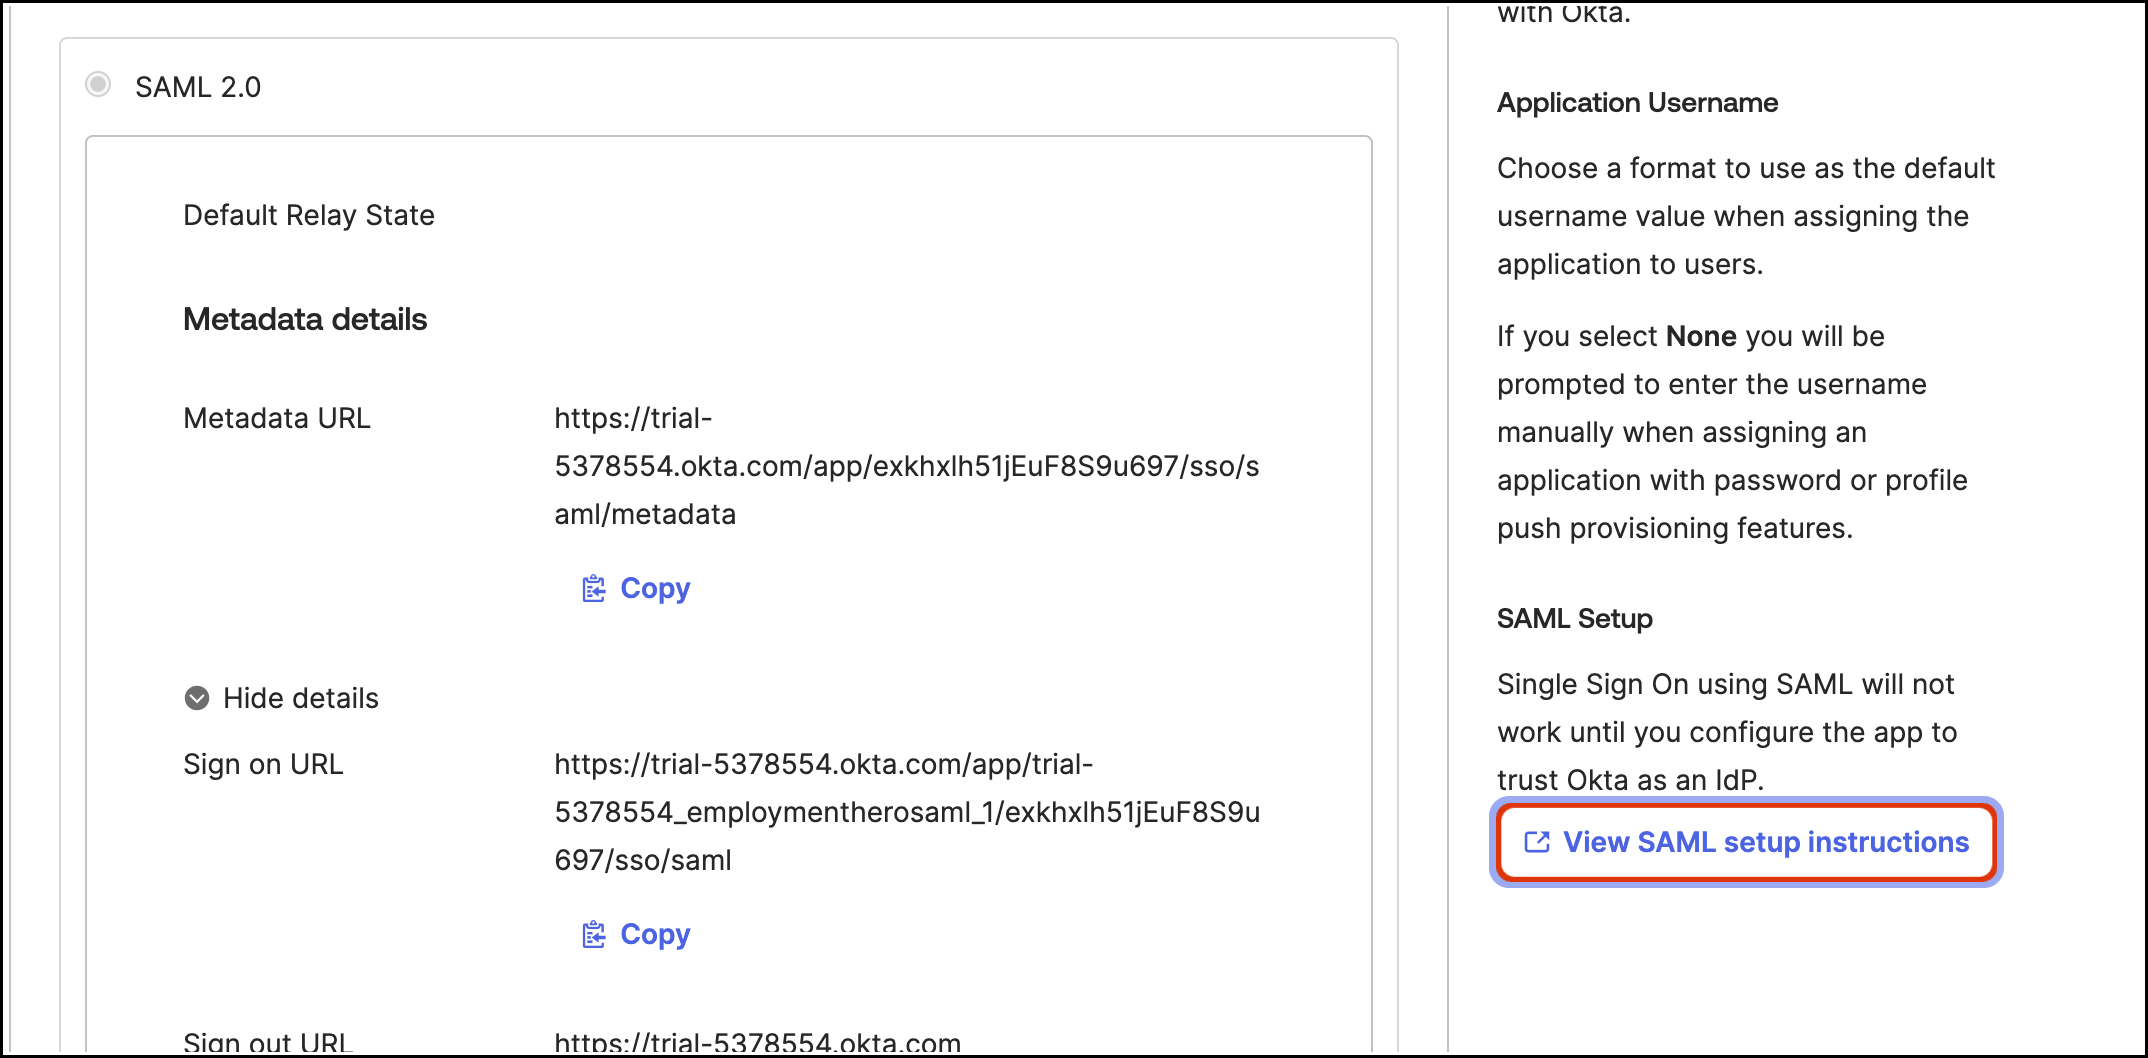
Task: Click the external link icon for SAML instructions
Action: point(1537,842)
